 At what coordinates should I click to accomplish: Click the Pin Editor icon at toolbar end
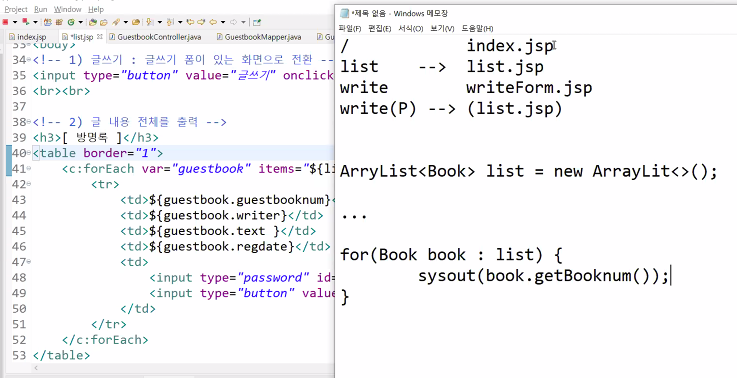click(257, 22)
